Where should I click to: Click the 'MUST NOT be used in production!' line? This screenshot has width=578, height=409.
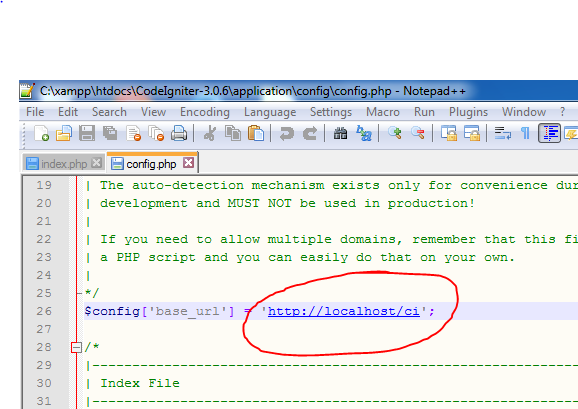click(x=287, y=203)
